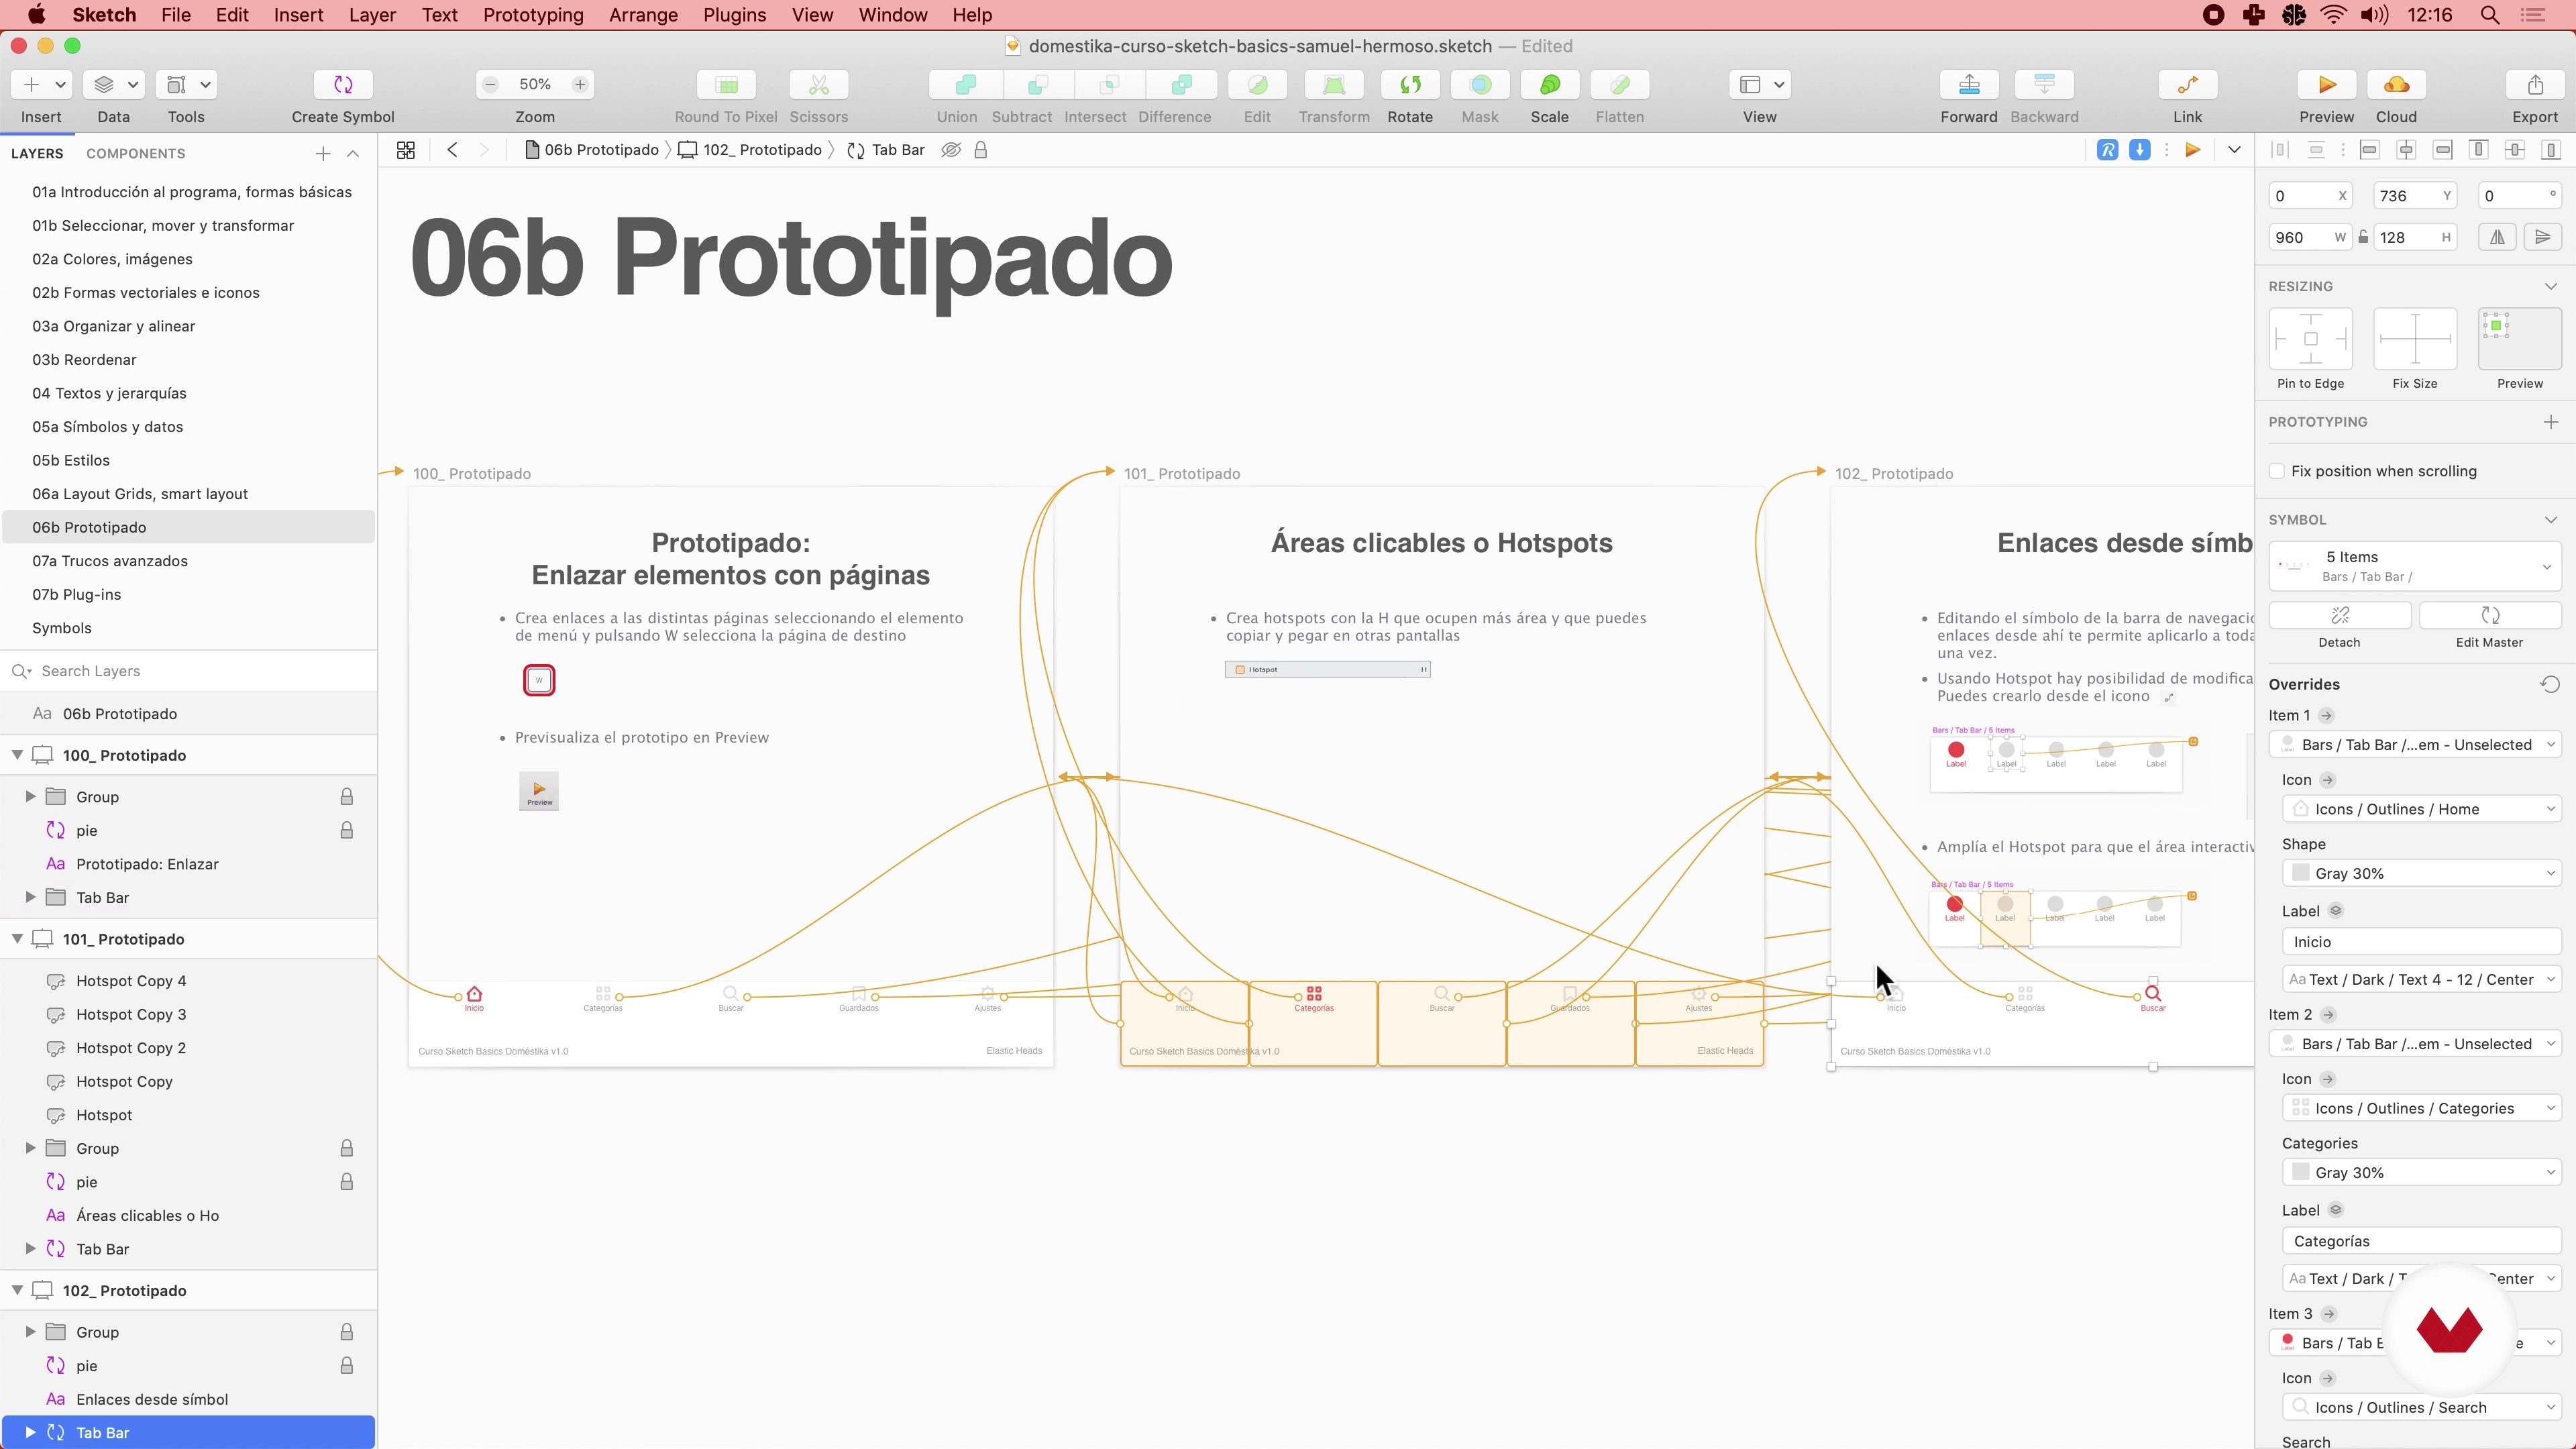This screenshot has width=2576, height=1449.
Task: Apply the Difference boolean operation
Action: pos(1181,85)
